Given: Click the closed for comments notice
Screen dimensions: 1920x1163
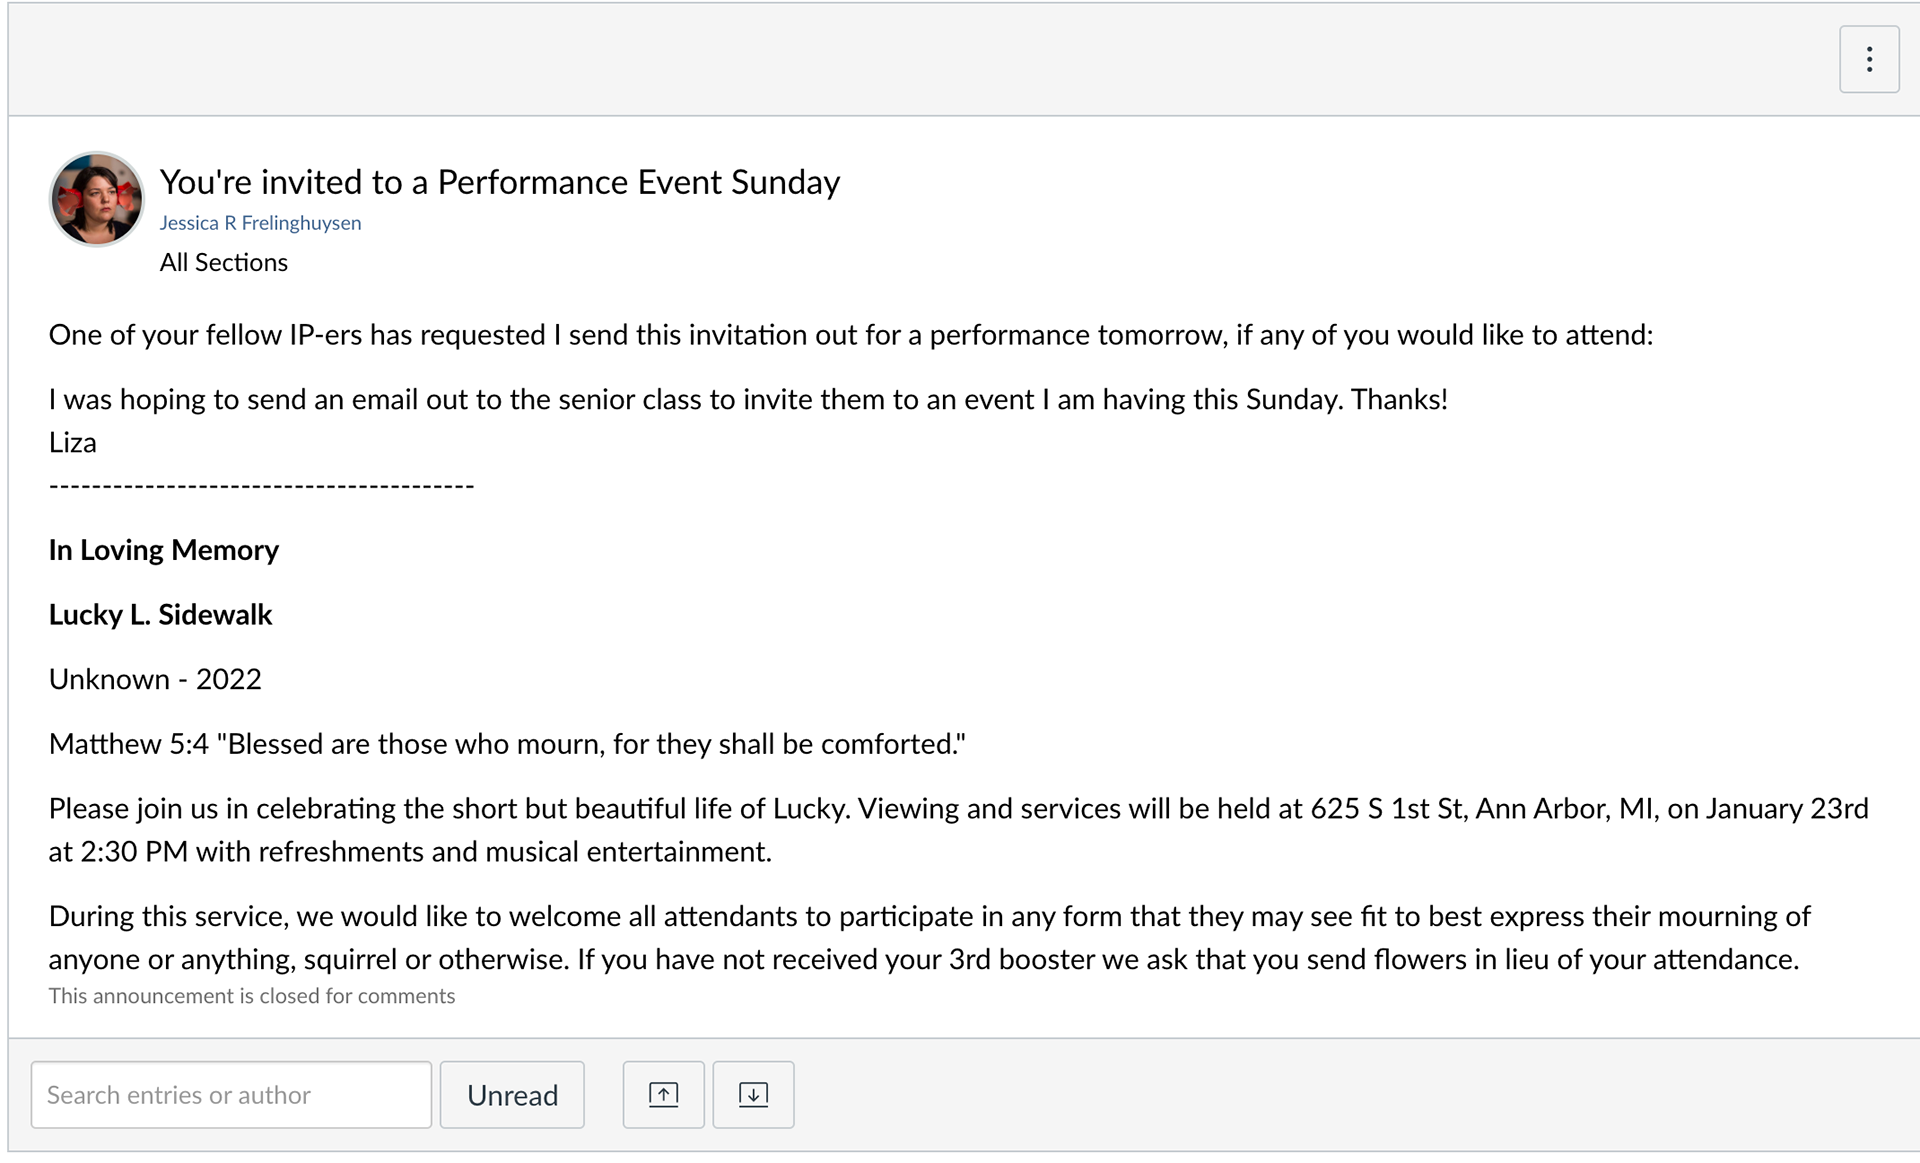Looking at the screenshot, I should 252,996.
